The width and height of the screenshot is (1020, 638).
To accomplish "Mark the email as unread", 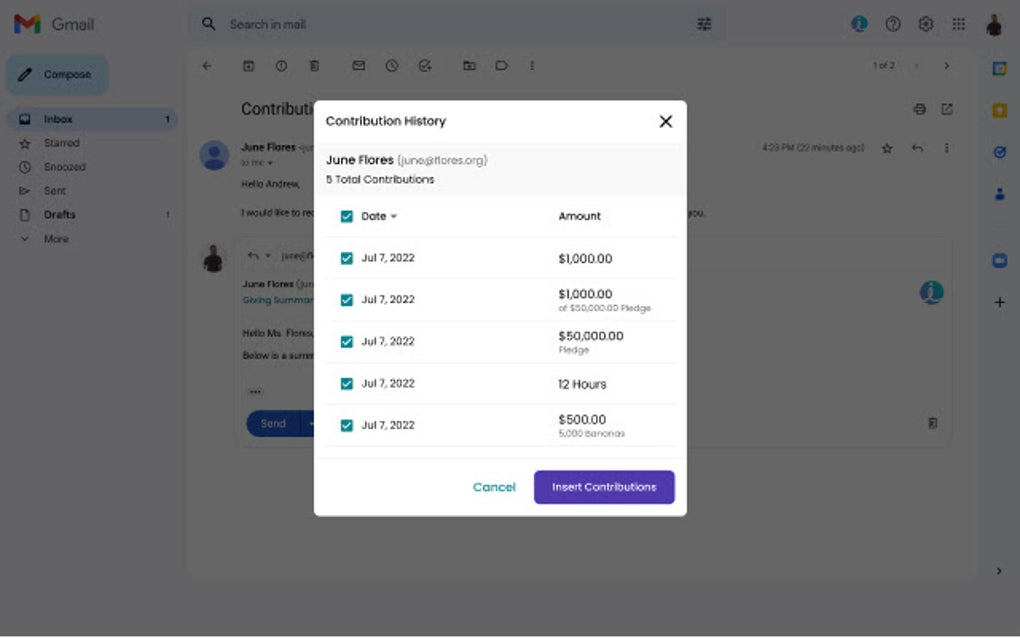I will [358, 65].
